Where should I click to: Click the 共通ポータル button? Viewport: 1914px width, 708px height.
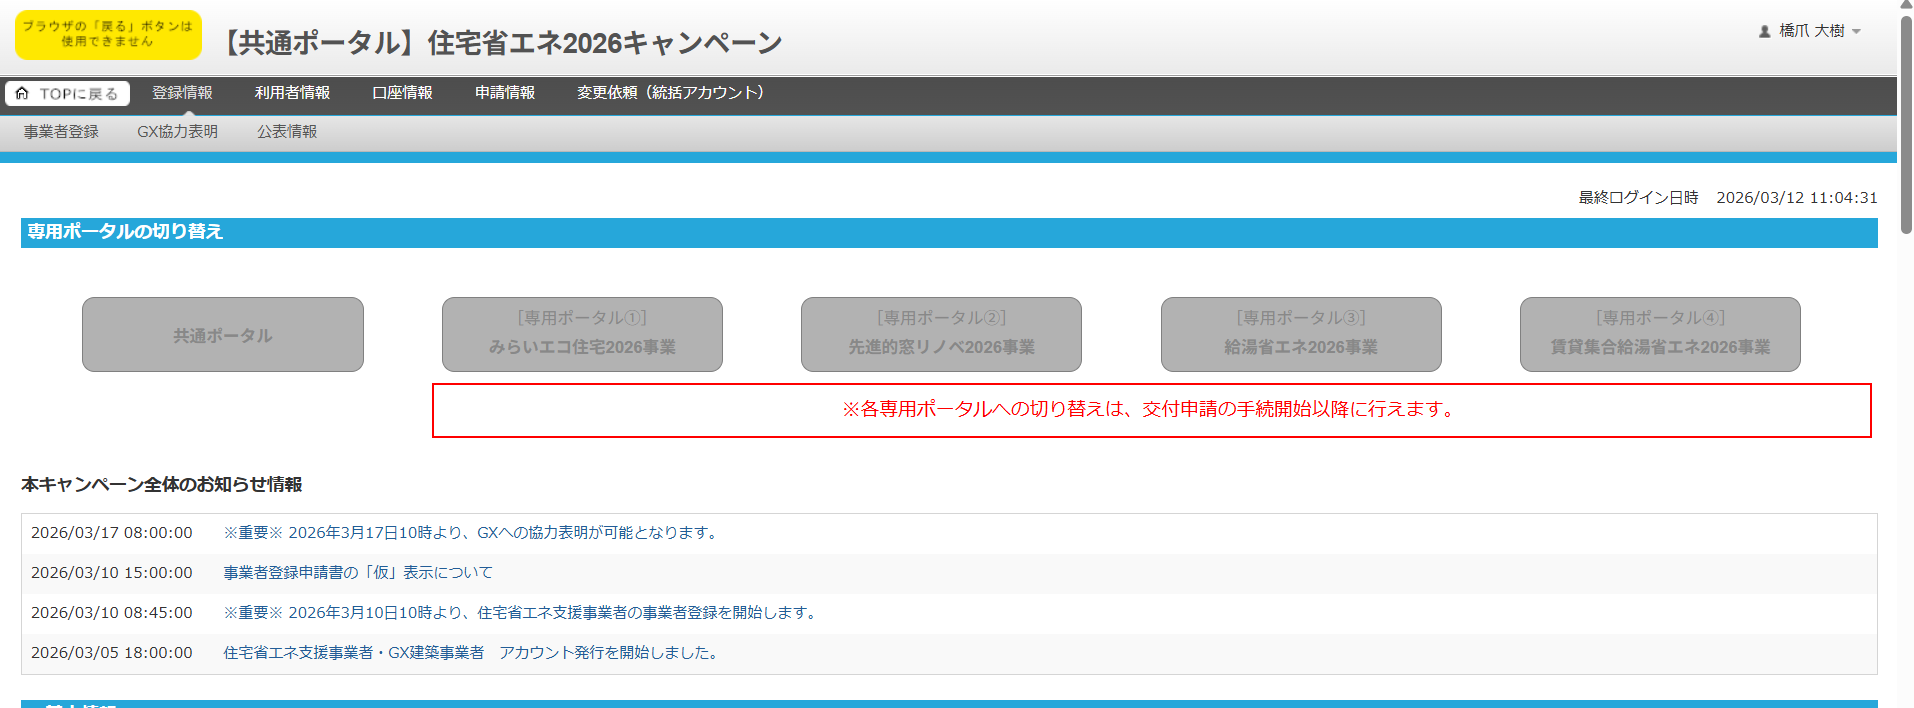coord(222,335)
